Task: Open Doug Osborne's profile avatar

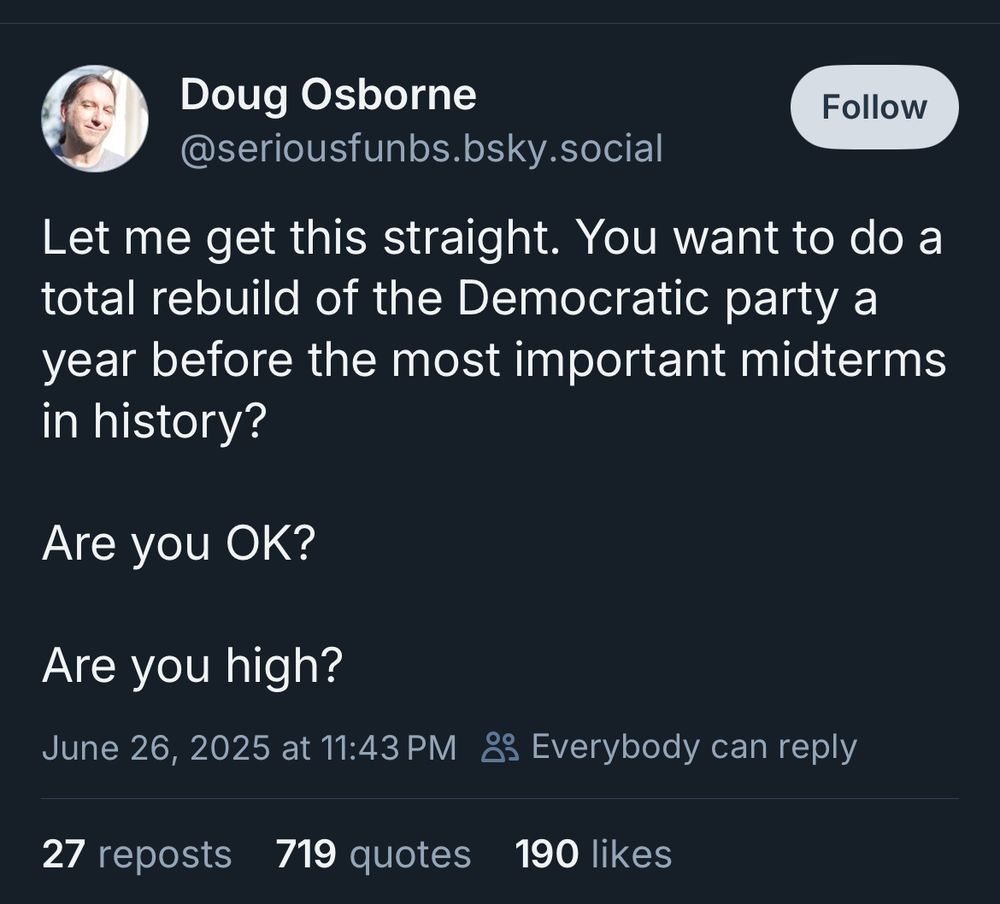Action: tap(95, 119)
